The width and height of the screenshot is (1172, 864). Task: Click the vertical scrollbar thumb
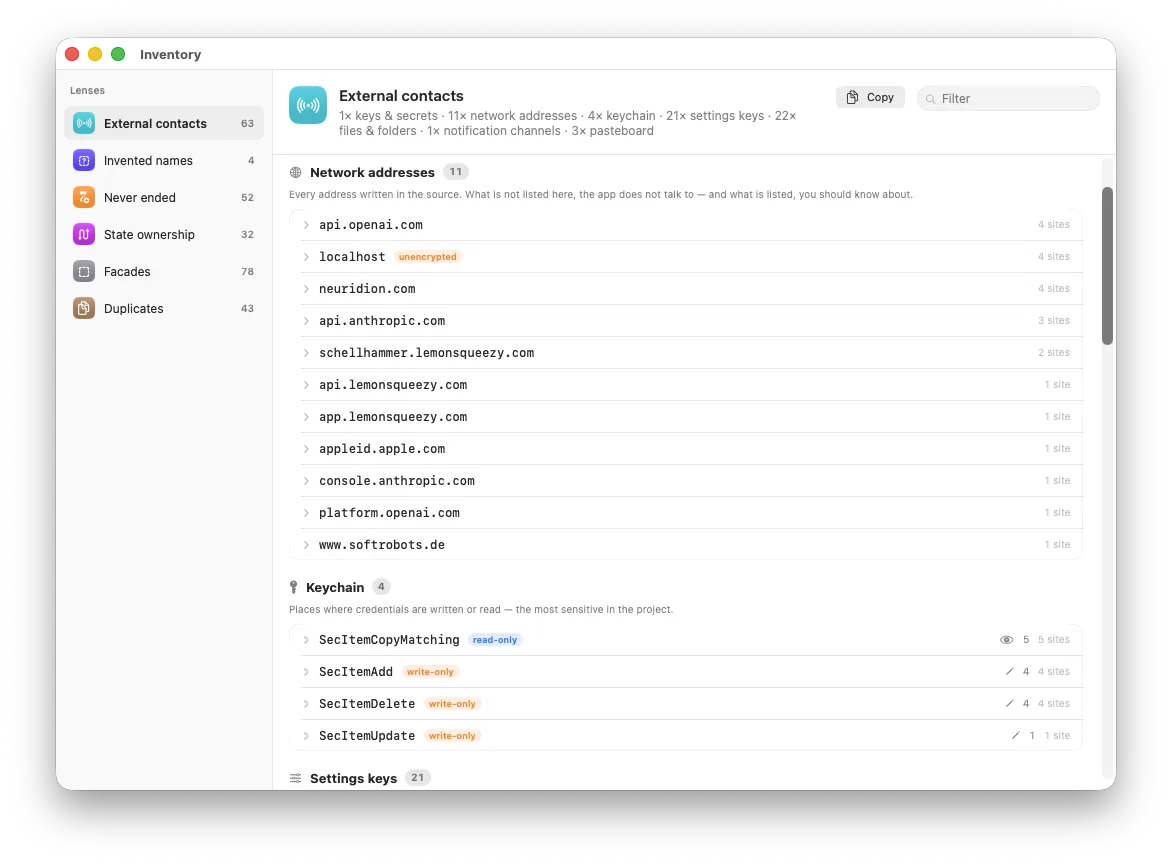pos(1107,265)
